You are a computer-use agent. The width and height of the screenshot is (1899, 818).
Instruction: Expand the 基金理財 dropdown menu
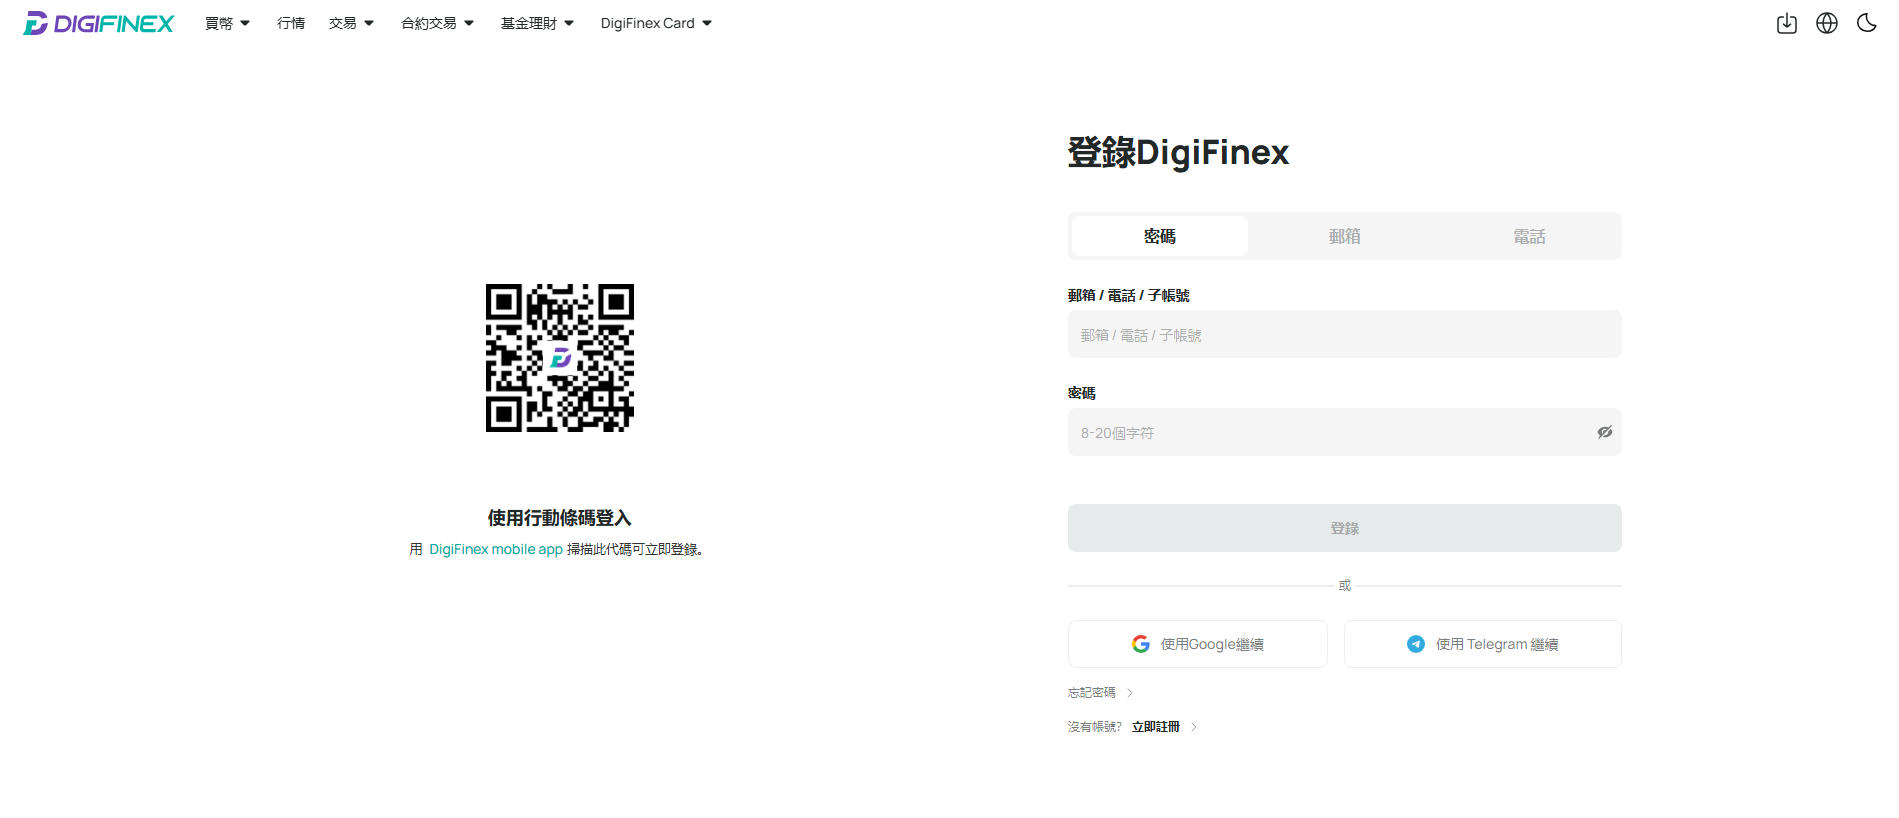(x=538, y=23)
